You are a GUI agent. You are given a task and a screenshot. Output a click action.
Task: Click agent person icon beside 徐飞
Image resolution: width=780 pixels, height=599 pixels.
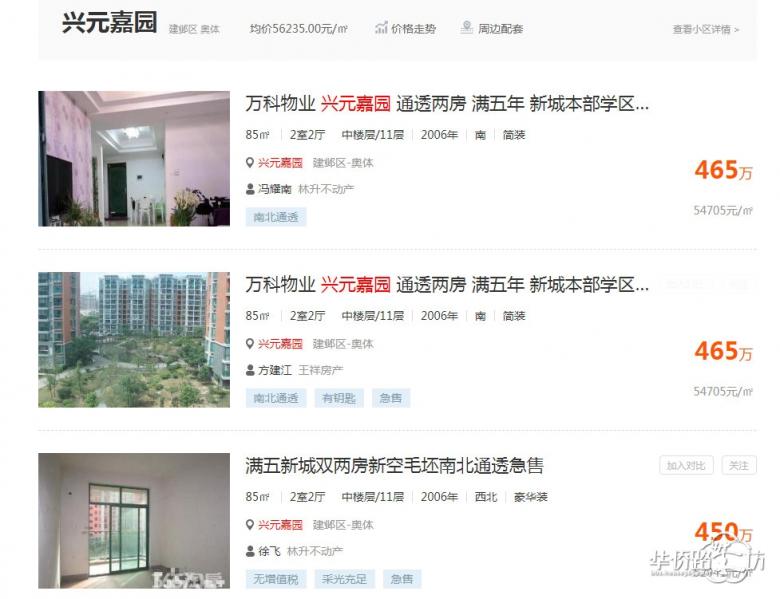point(250,551)
